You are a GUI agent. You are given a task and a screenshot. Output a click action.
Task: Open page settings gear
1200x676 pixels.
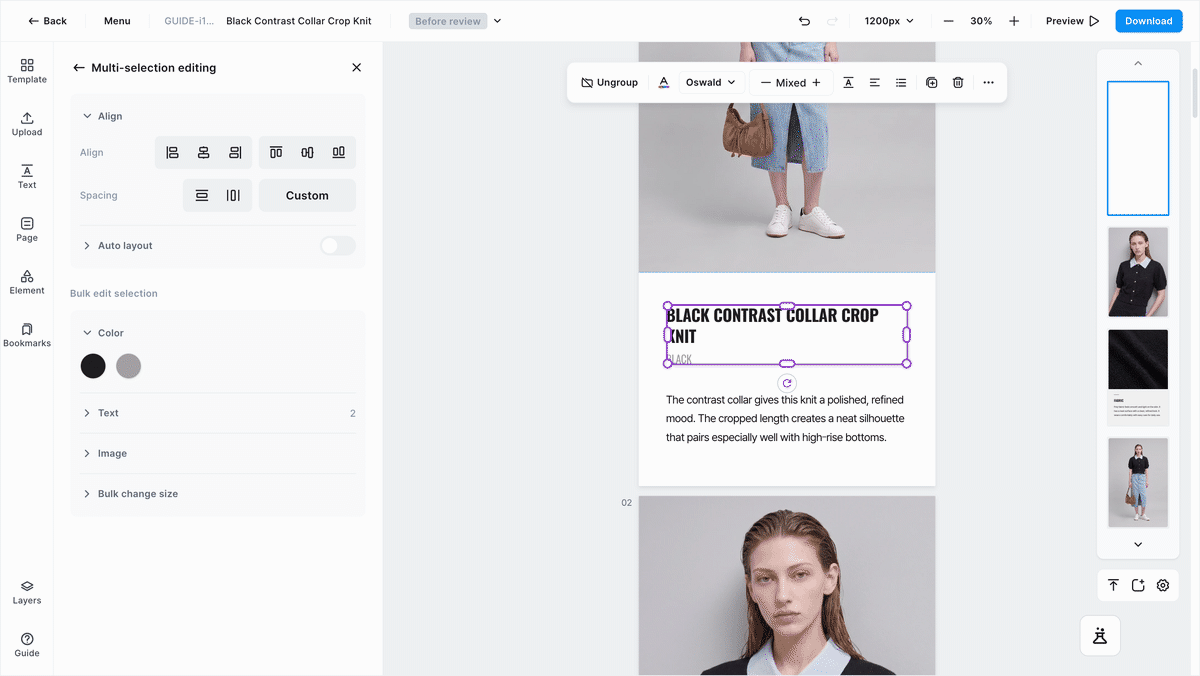pos(1163,585)
